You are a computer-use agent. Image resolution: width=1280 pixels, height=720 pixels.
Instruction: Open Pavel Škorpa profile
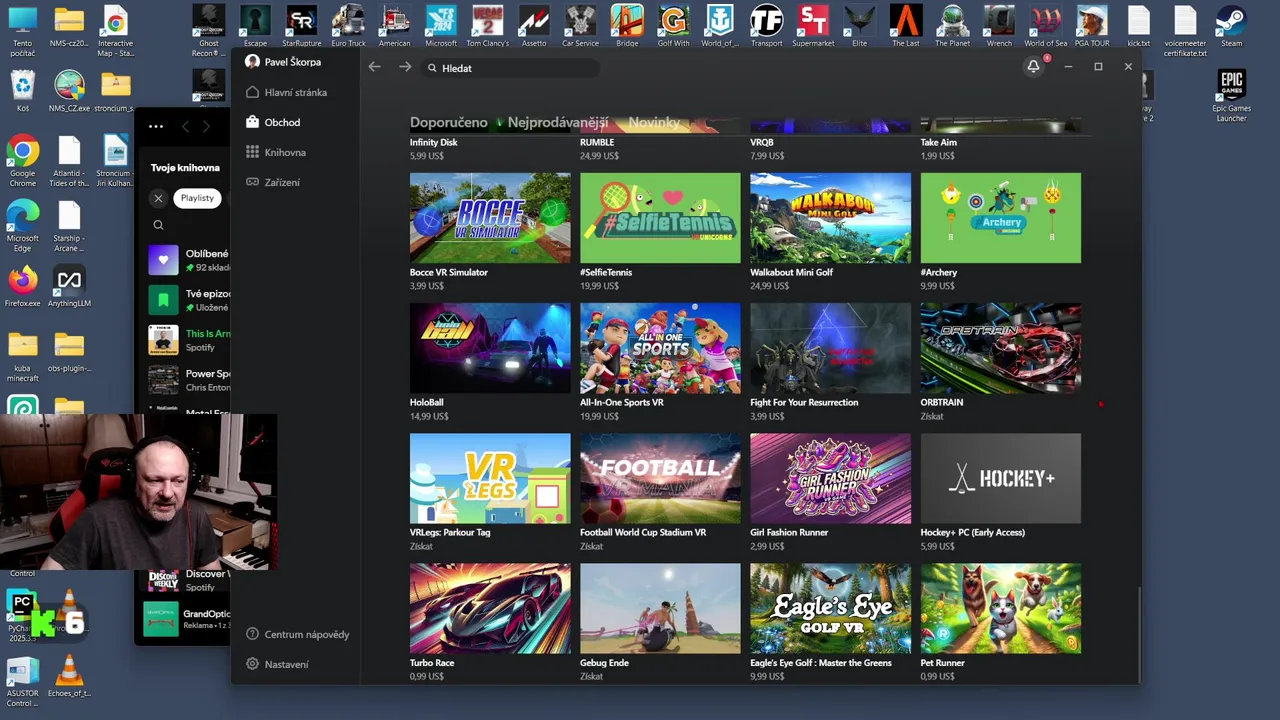point(283,62)
